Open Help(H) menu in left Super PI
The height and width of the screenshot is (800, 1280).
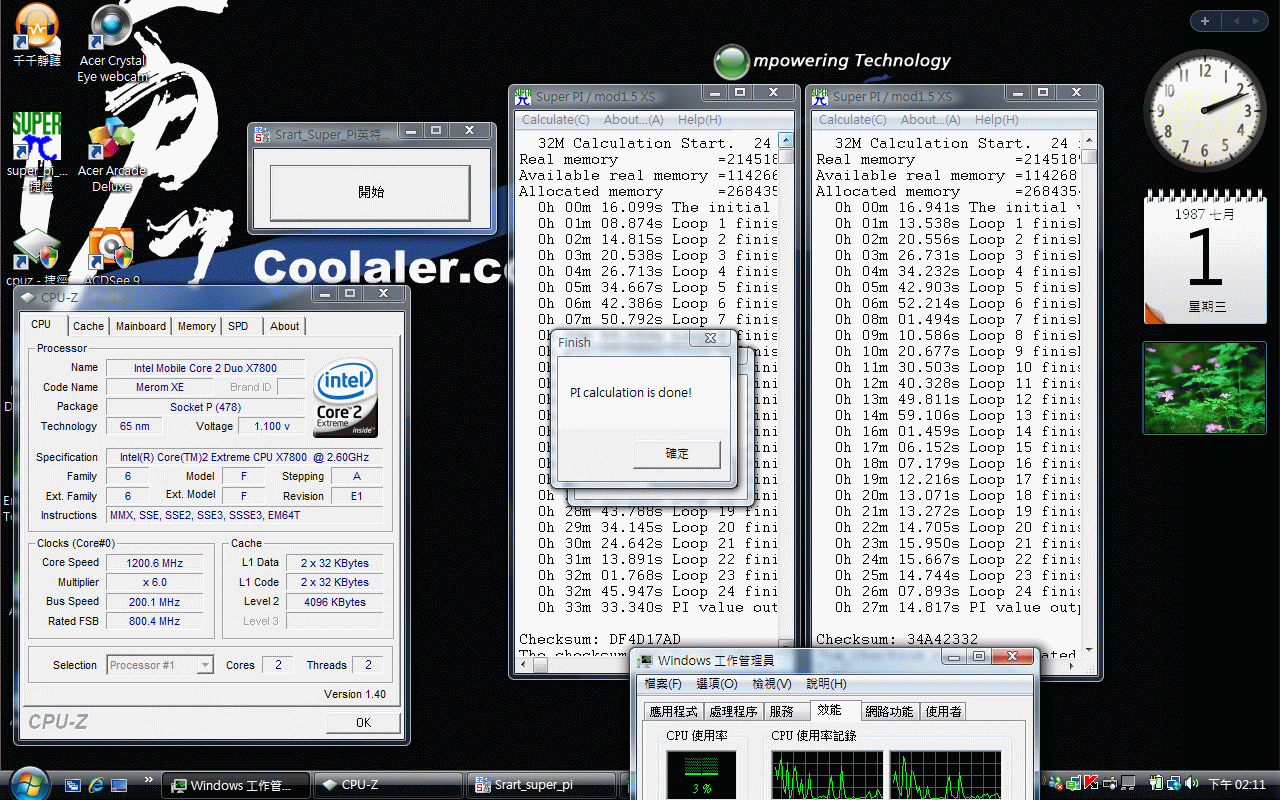pyautogui.click(x=699, y=120)
